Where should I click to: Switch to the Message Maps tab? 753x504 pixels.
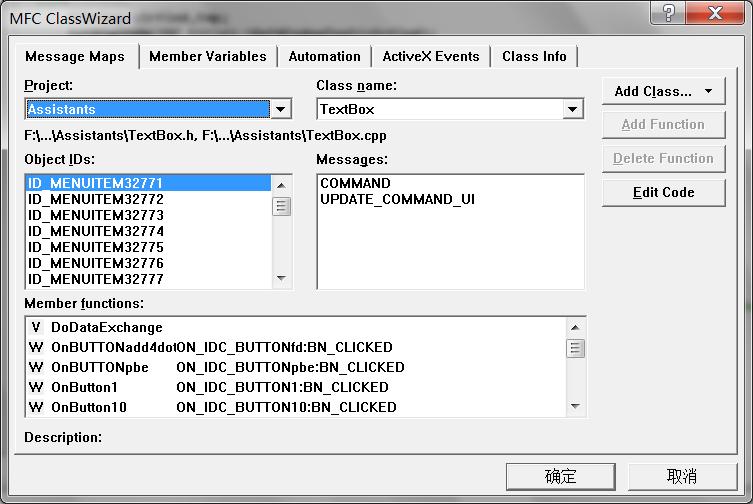pos(75,57)
